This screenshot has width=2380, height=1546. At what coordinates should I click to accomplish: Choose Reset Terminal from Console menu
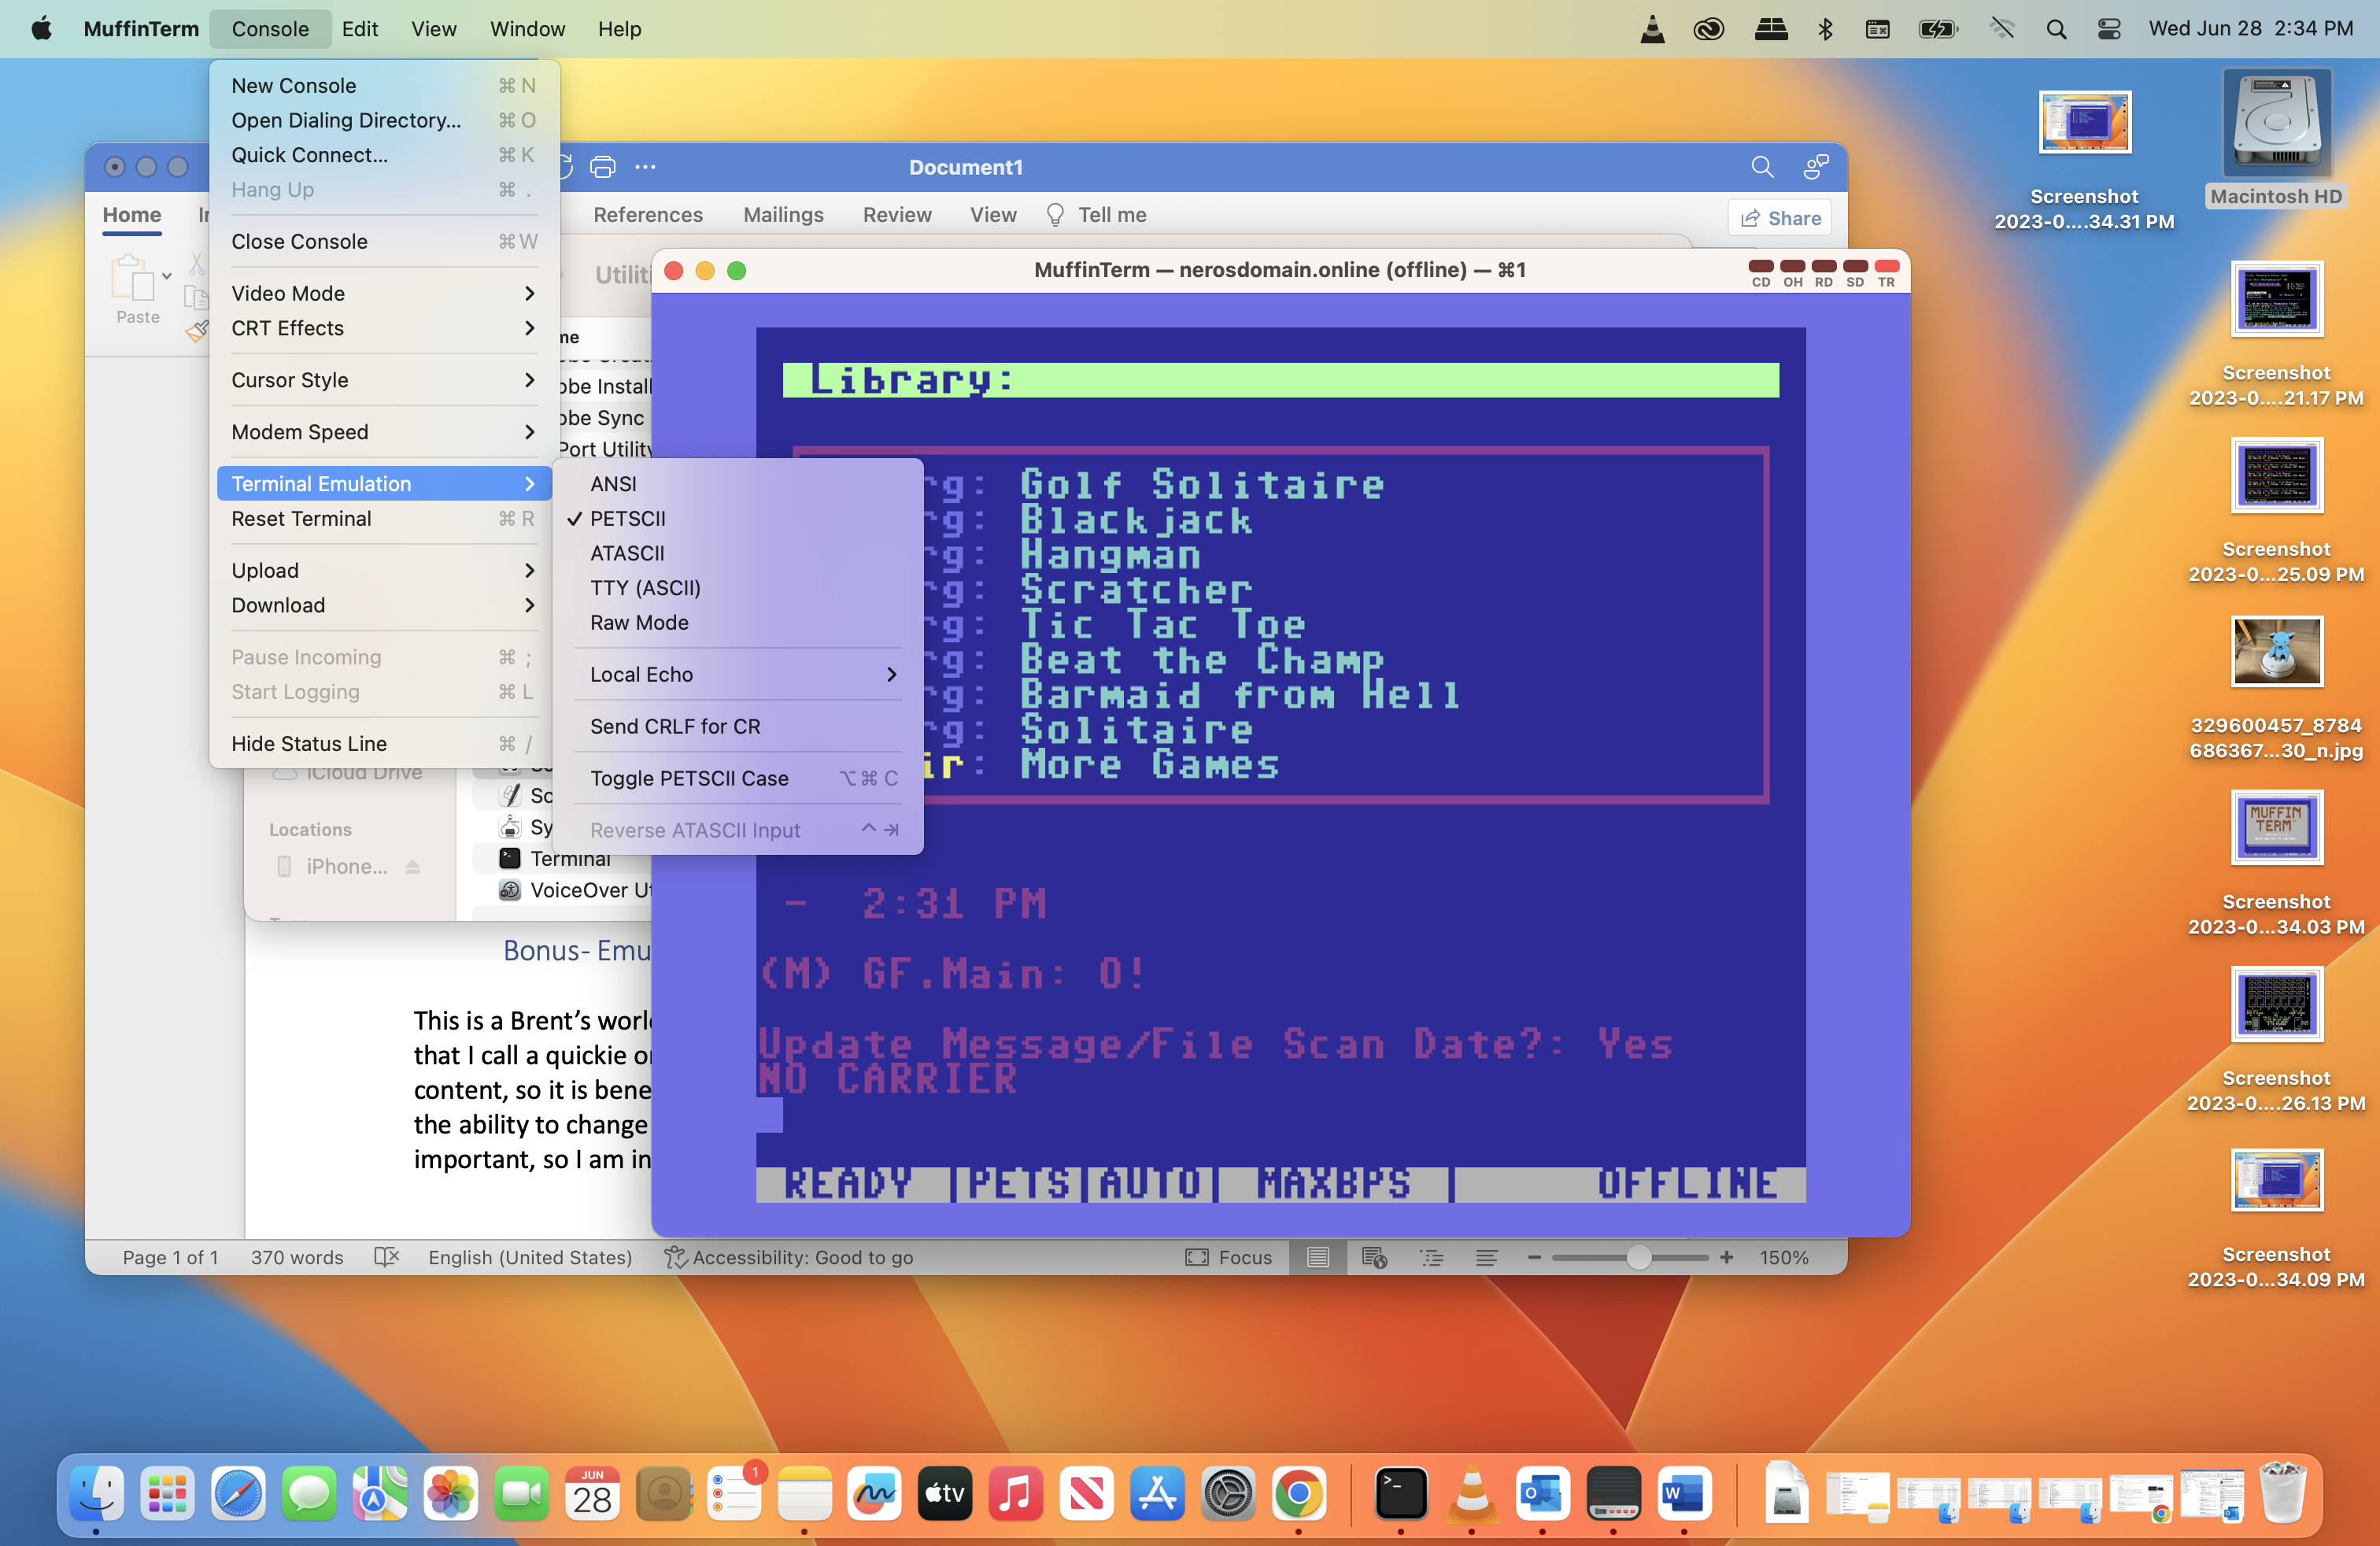[384, 519]
